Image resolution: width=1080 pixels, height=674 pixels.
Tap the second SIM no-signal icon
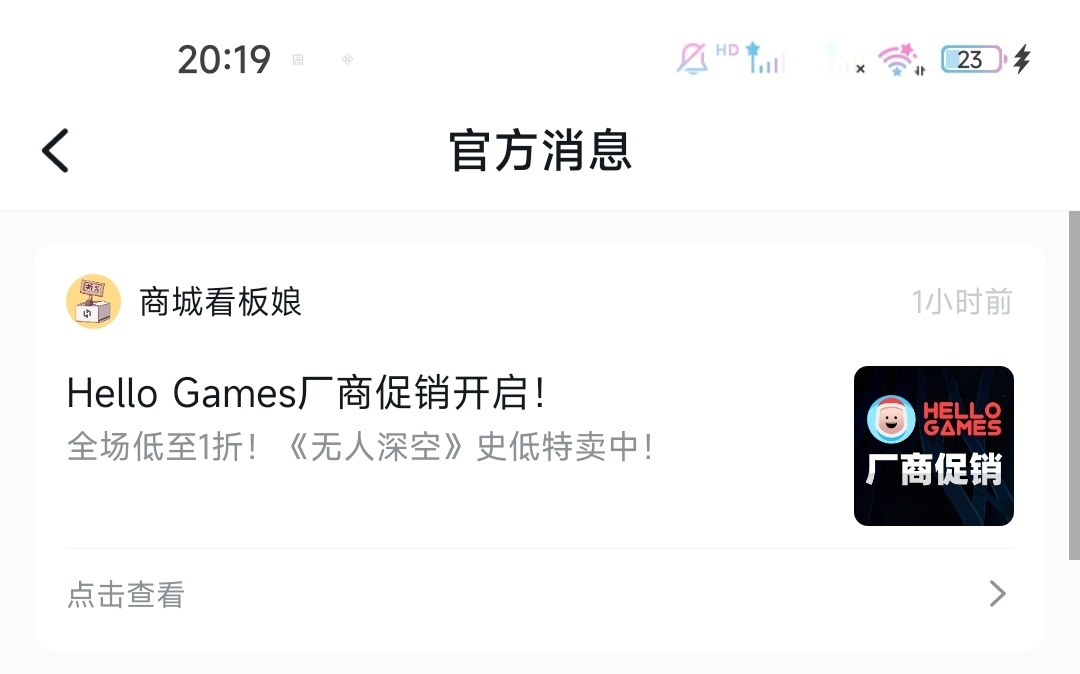[846, 59]
